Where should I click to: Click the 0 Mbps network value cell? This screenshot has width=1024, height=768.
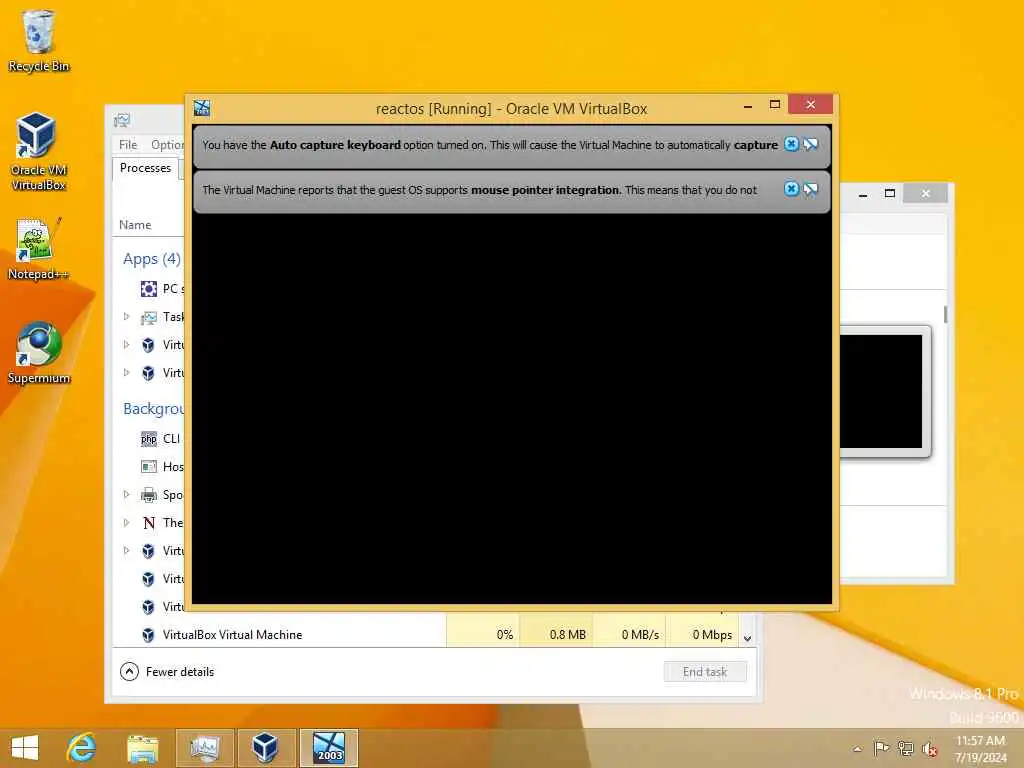702,634
